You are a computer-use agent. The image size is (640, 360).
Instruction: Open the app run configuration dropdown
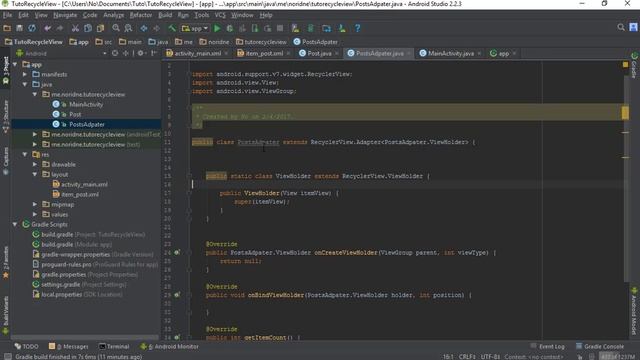pos(195,28)
